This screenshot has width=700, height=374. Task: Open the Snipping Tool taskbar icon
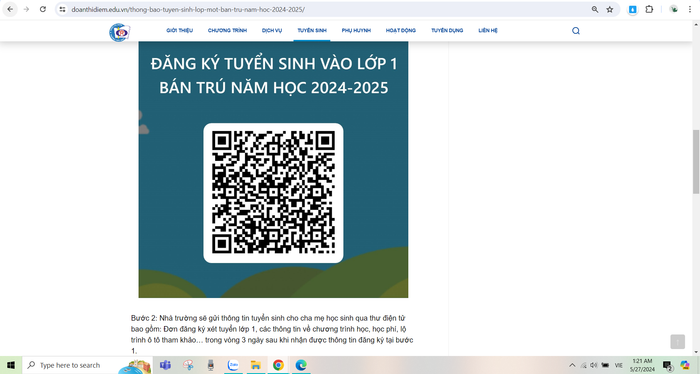click(x=188, y=365)
